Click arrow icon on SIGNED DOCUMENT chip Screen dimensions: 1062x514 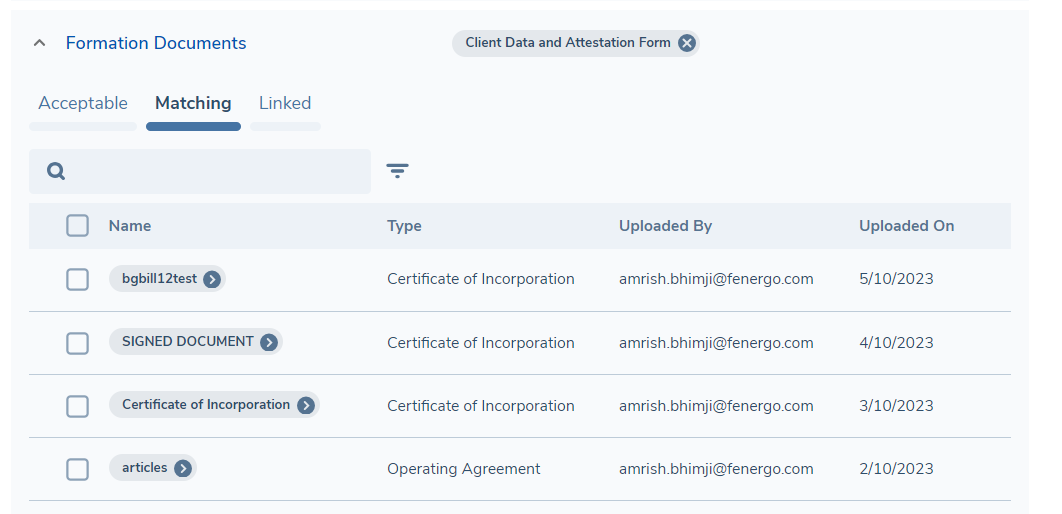269,343
